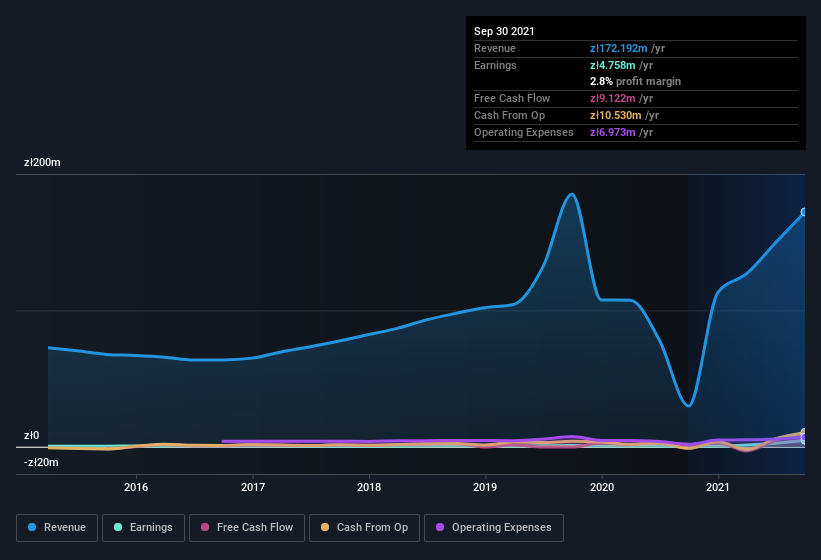821x560 pixels.
Task: Toggle the Free Cash Flow legend button
Action: click(x=247, y=528)
